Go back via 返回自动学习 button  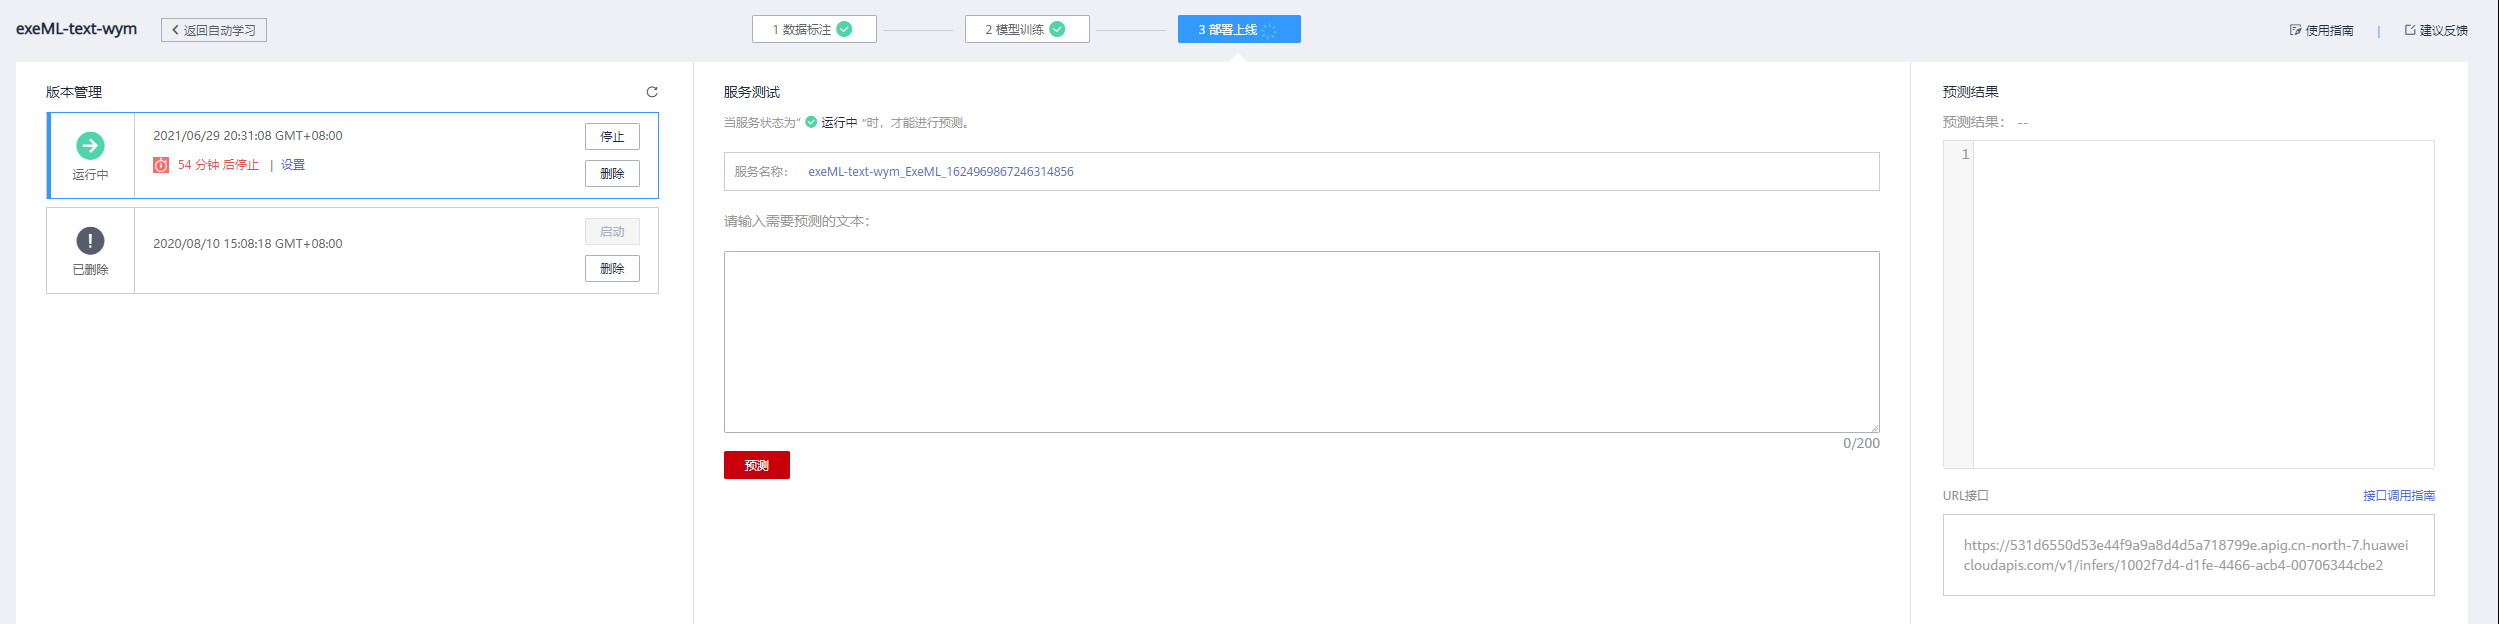[x=214, y=30]
